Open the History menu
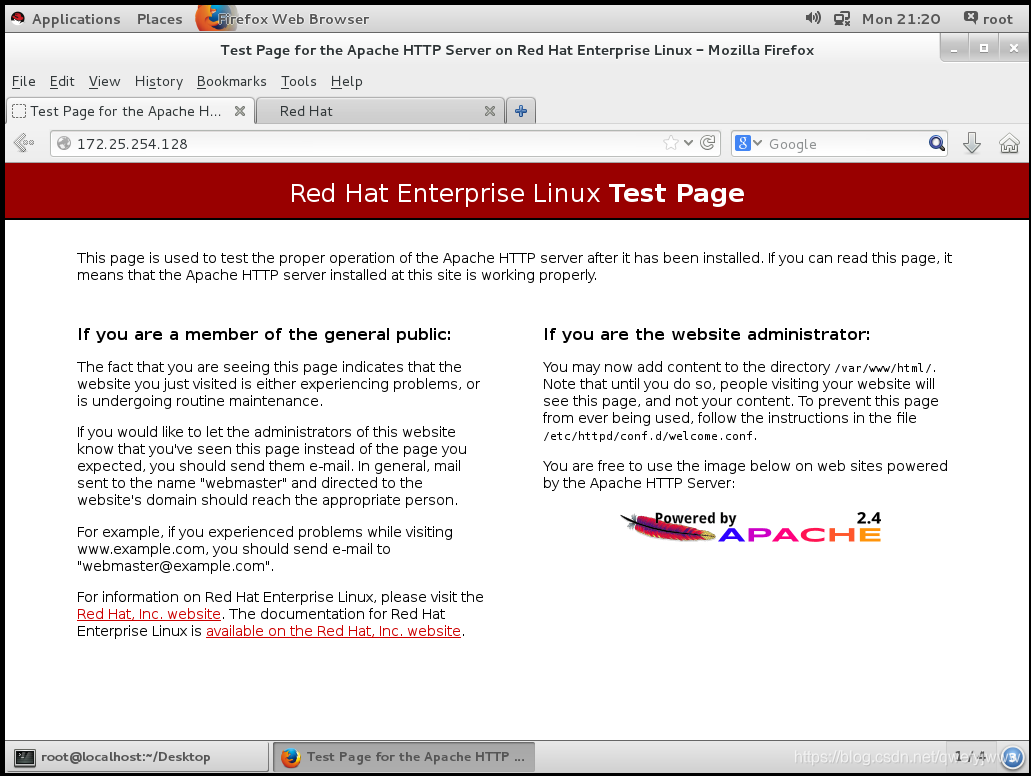The height and width of the screenshot is (776, 1031). 158,82
